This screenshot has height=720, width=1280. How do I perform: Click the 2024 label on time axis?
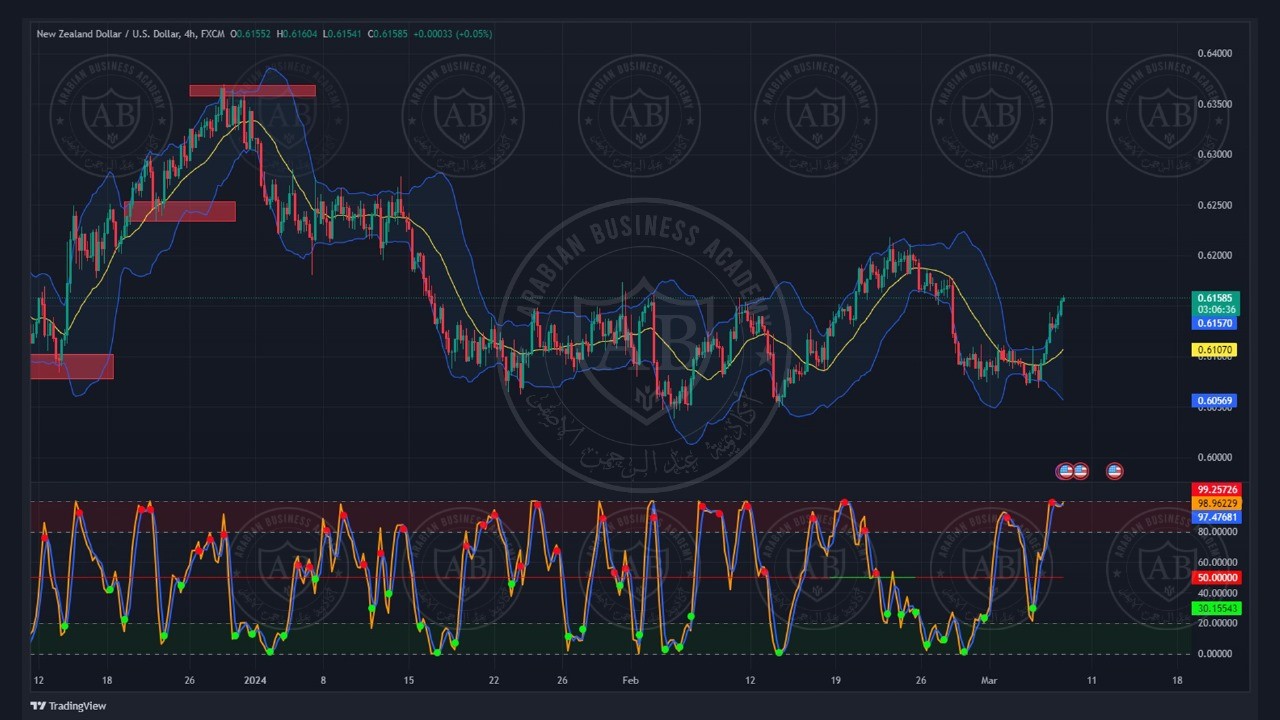256,681
